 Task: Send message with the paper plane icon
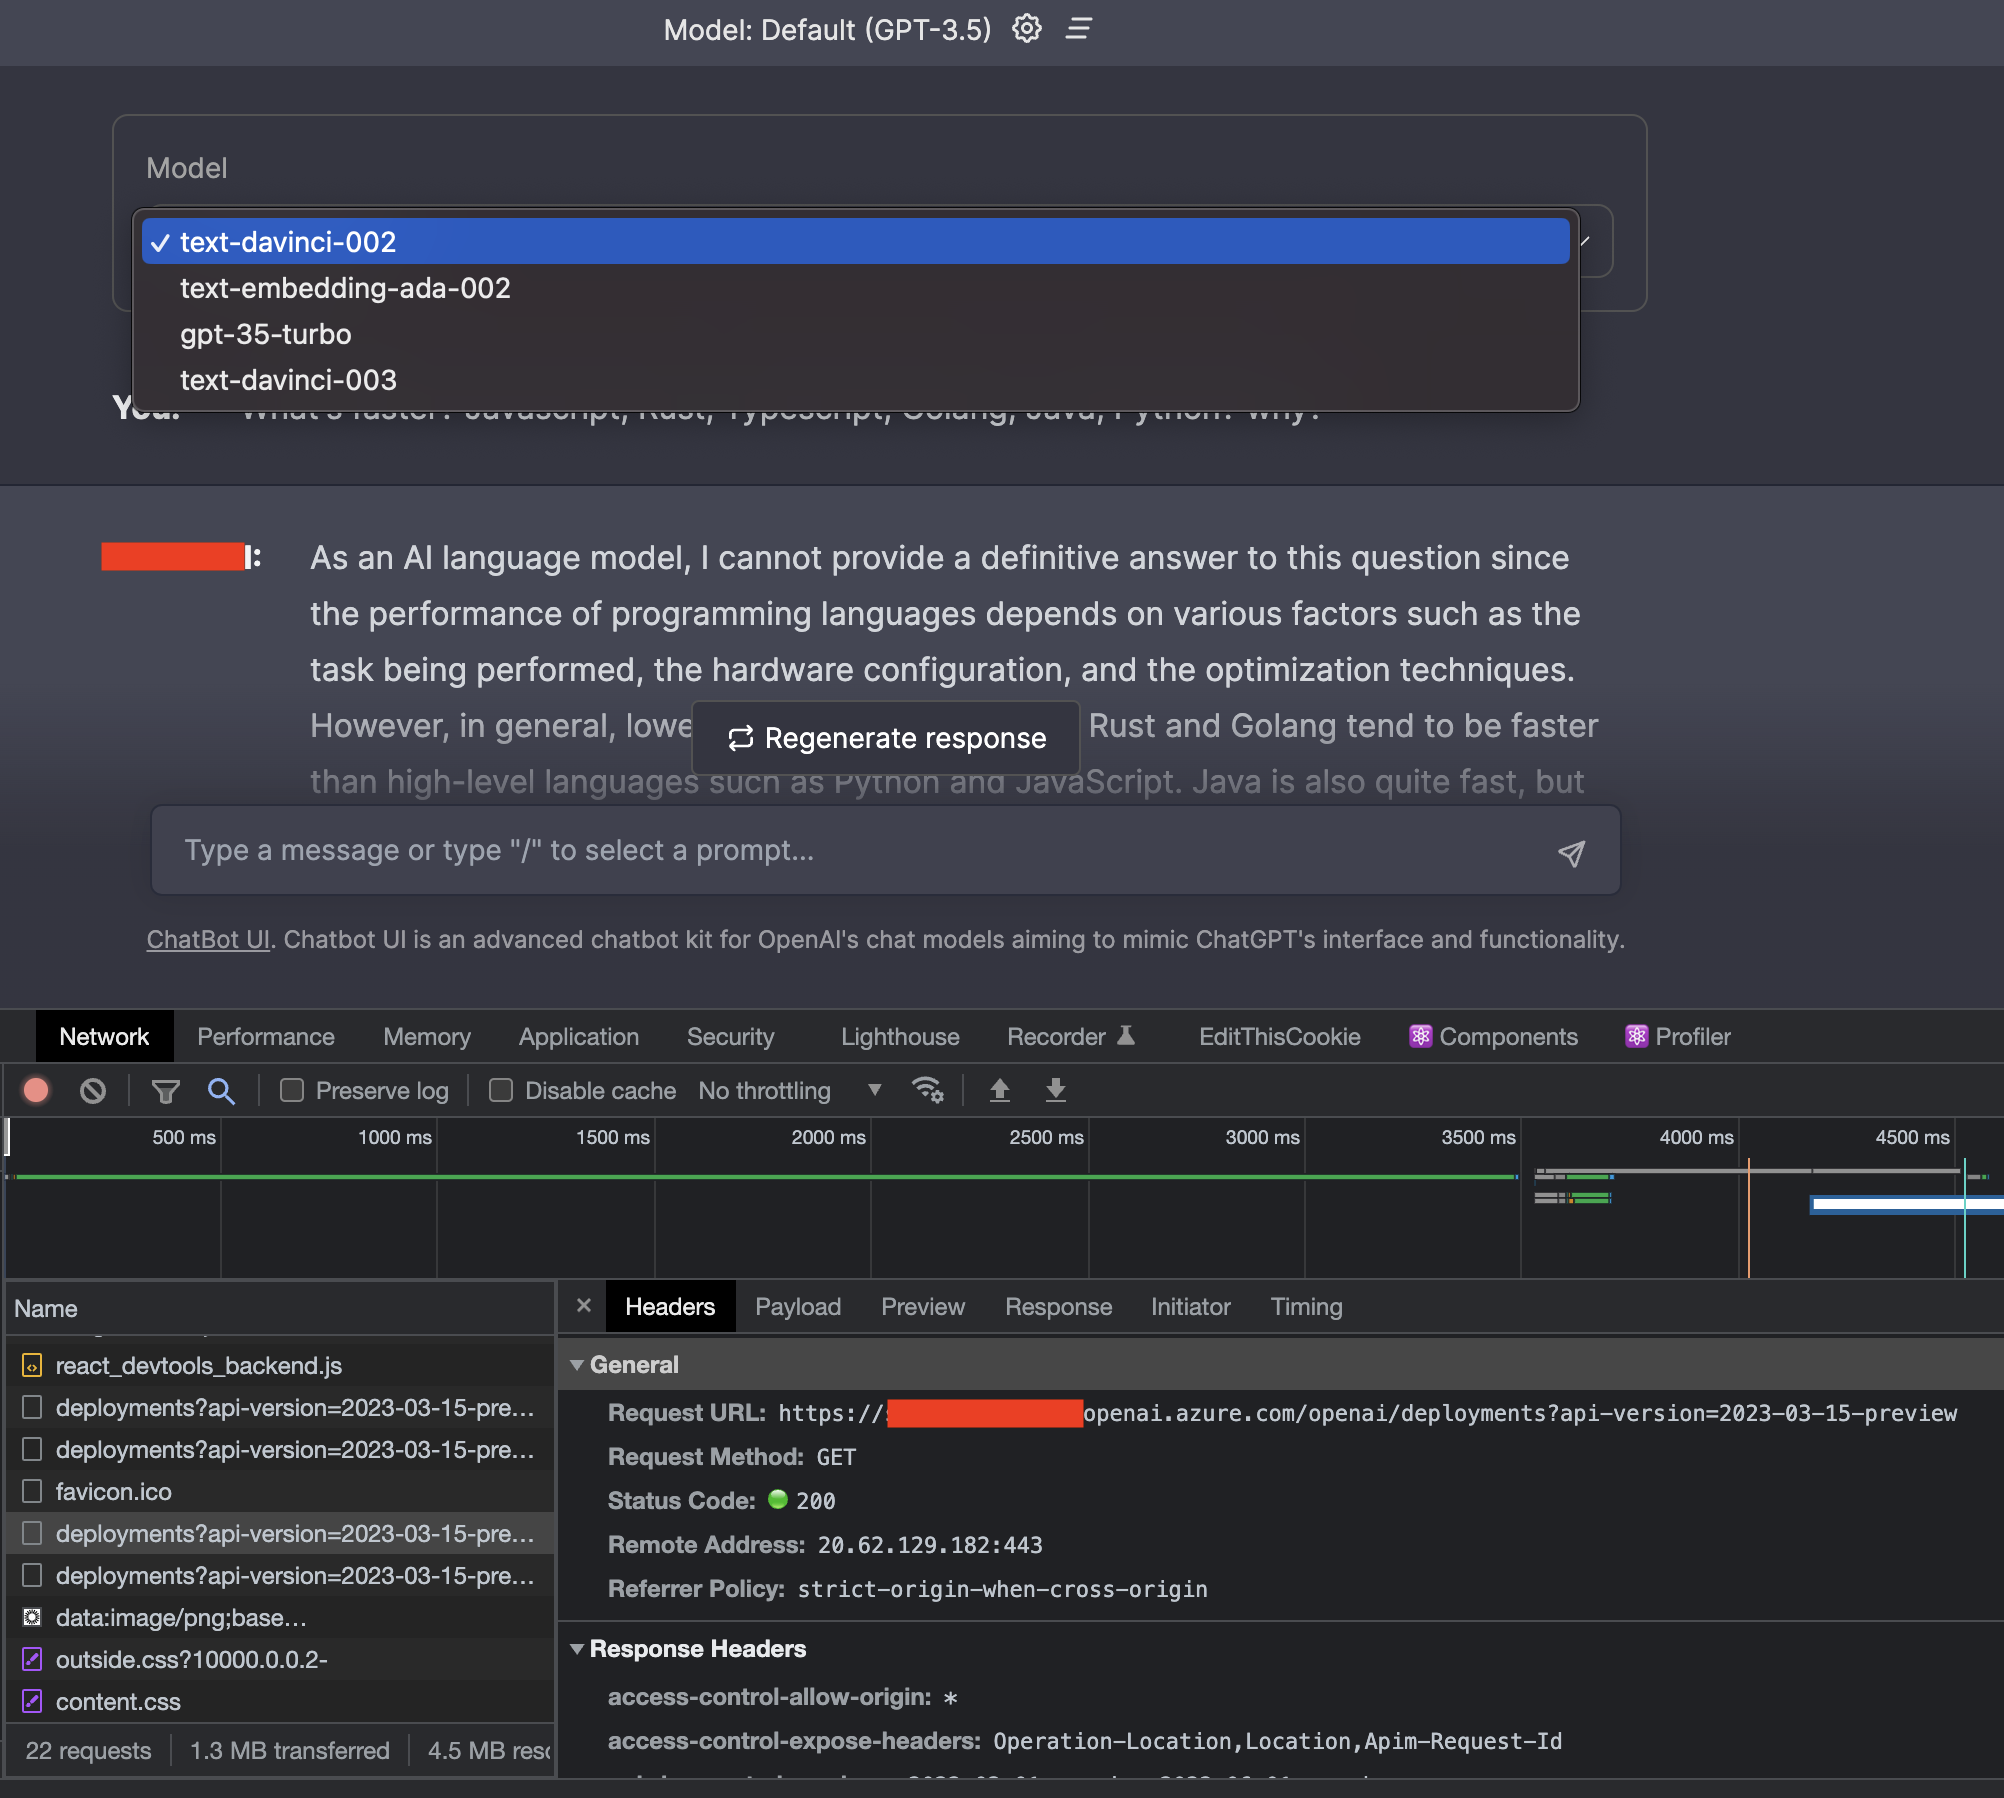pos(1572,852)
